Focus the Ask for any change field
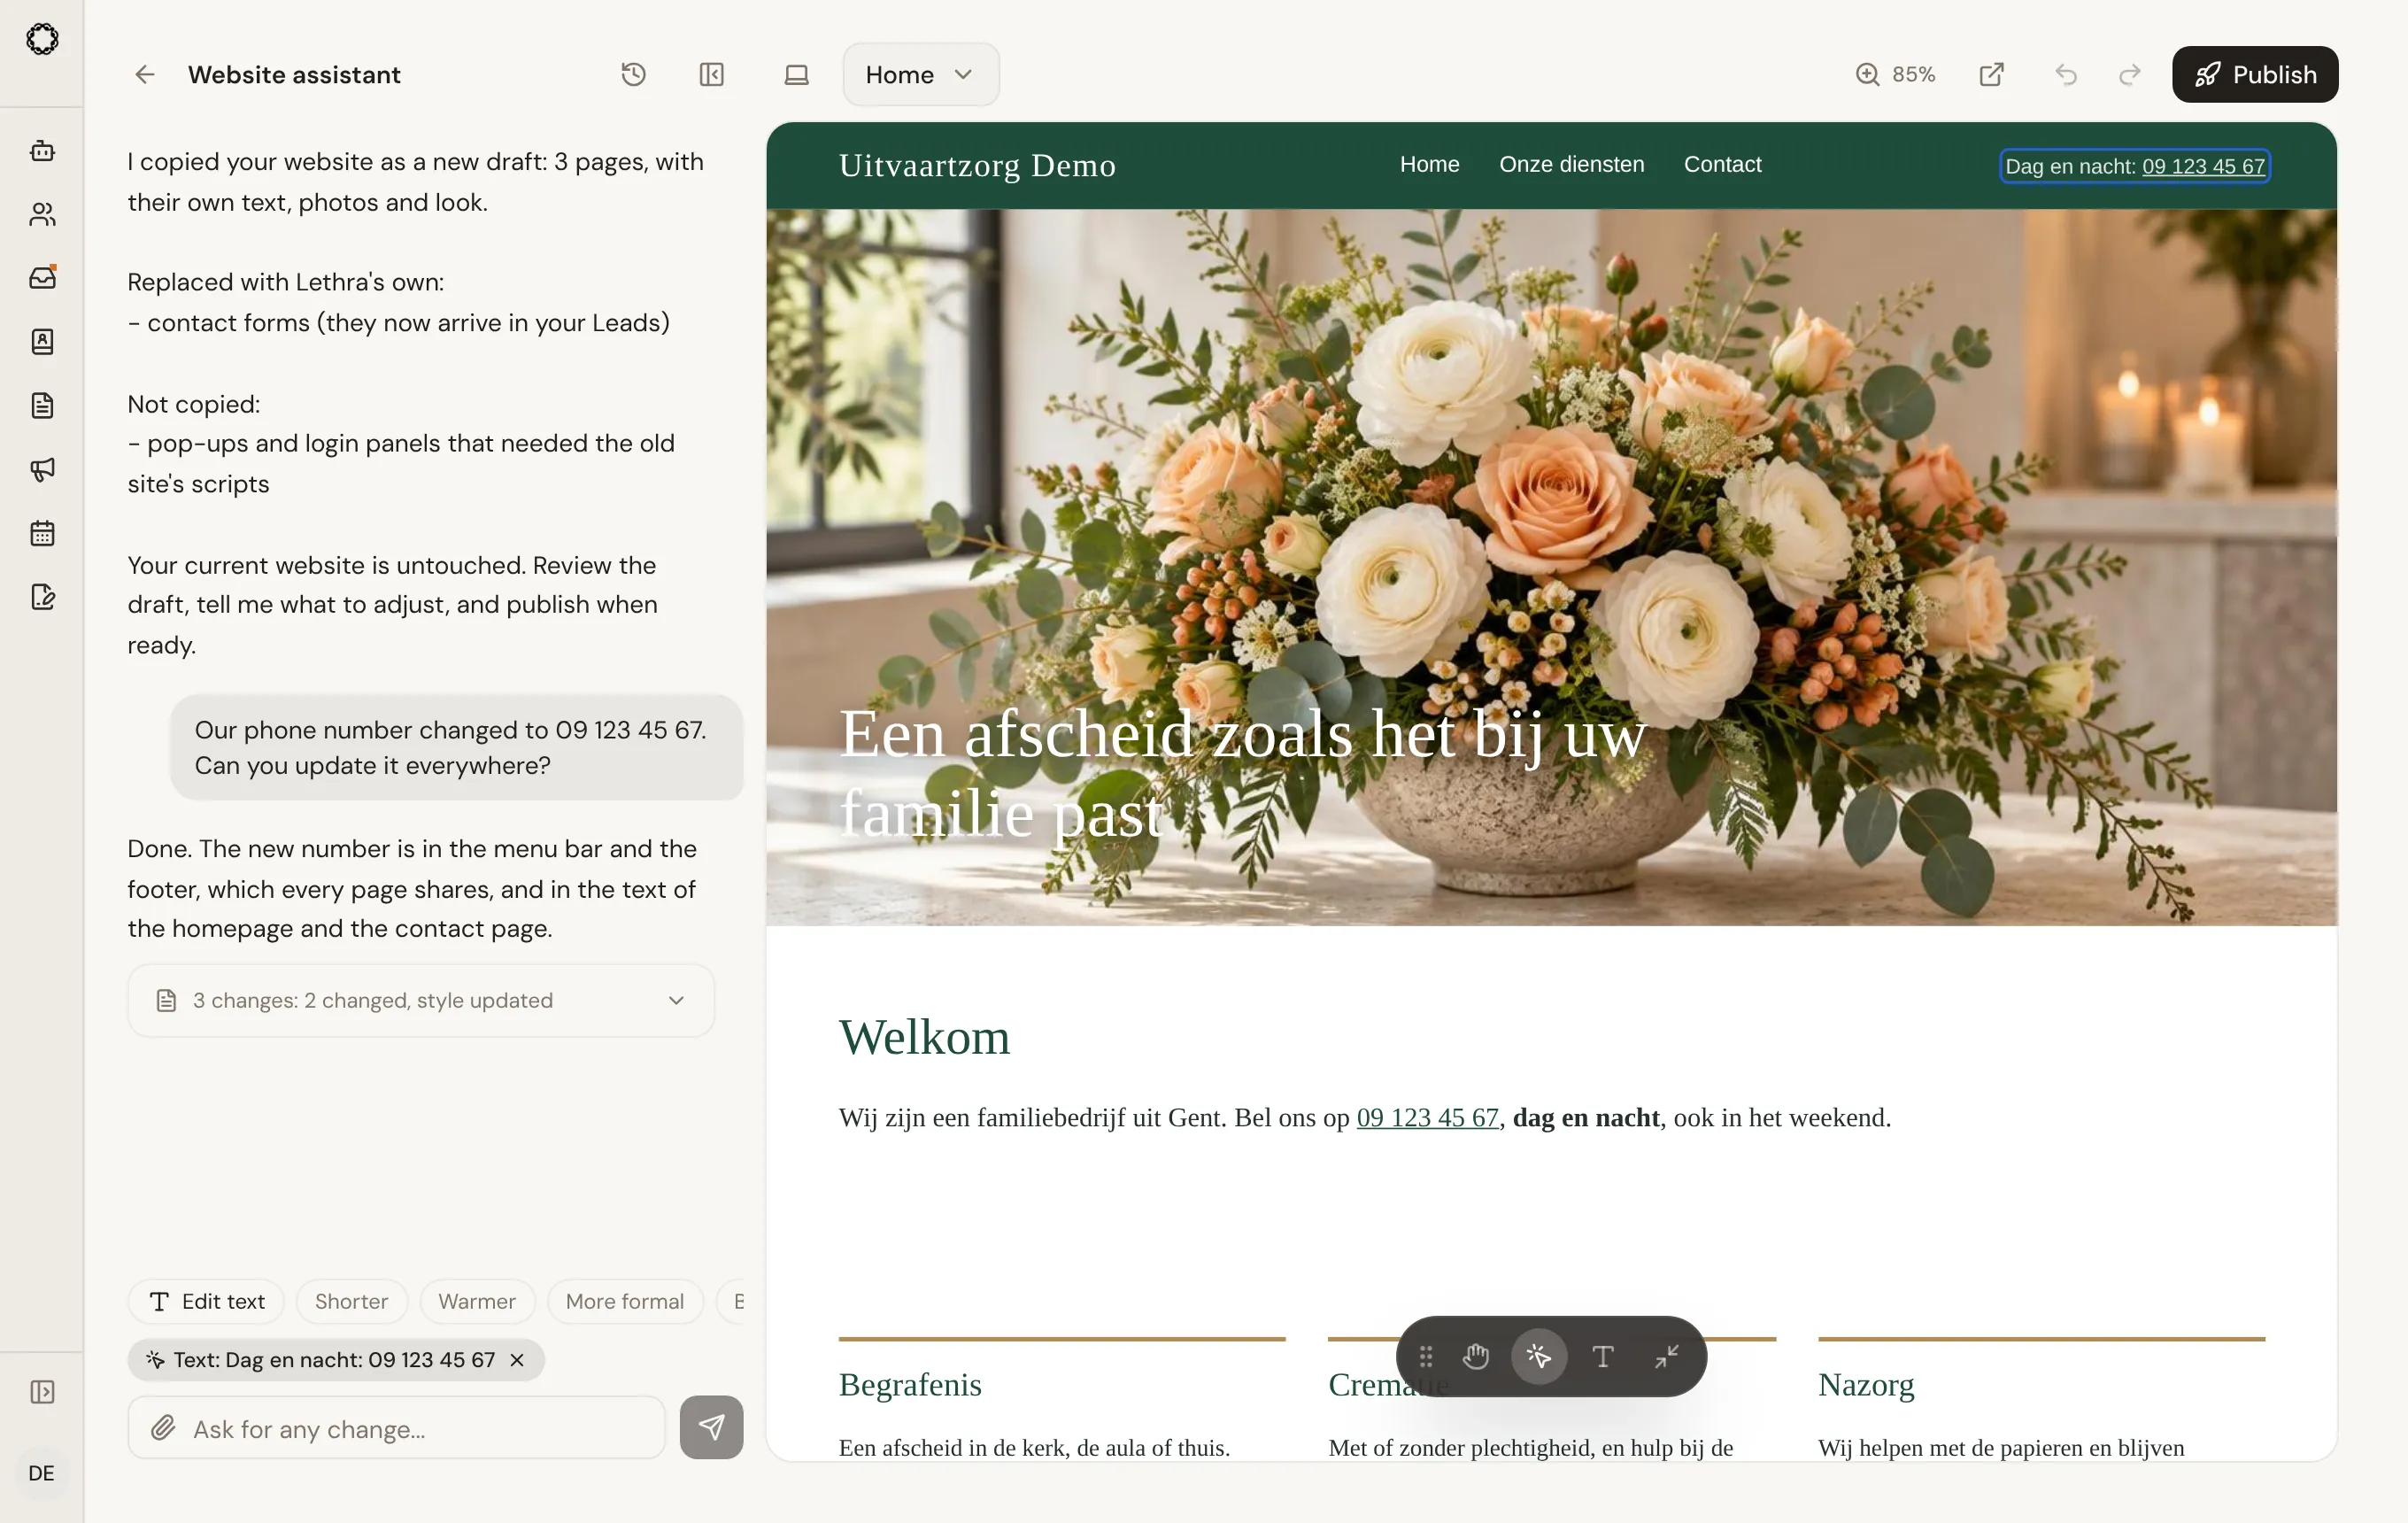The image size is (2408, 1523). point(397,1428)
